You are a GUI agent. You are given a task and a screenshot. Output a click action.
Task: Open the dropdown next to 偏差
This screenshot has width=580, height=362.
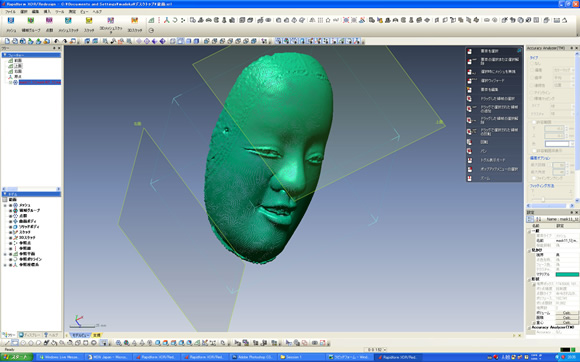(572, 70)
